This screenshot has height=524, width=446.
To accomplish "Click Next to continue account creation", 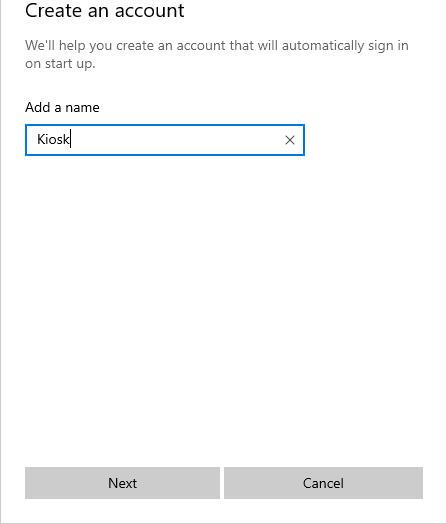I will click(x=122, y=483).
